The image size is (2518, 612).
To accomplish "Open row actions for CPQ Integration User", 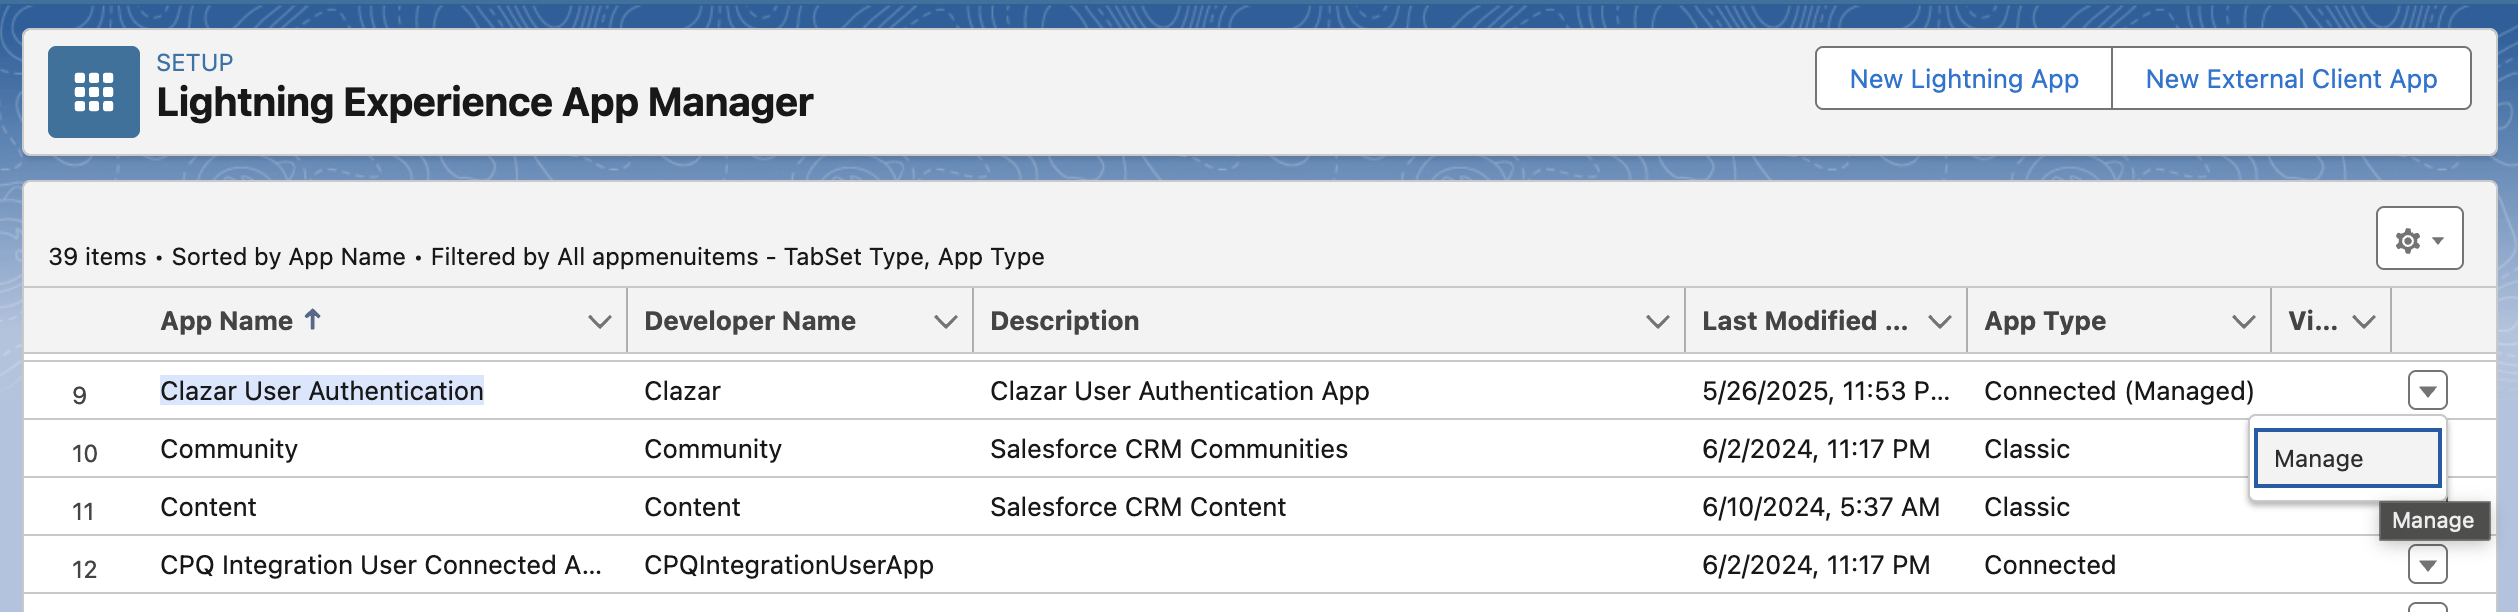I will (2427, 565).
